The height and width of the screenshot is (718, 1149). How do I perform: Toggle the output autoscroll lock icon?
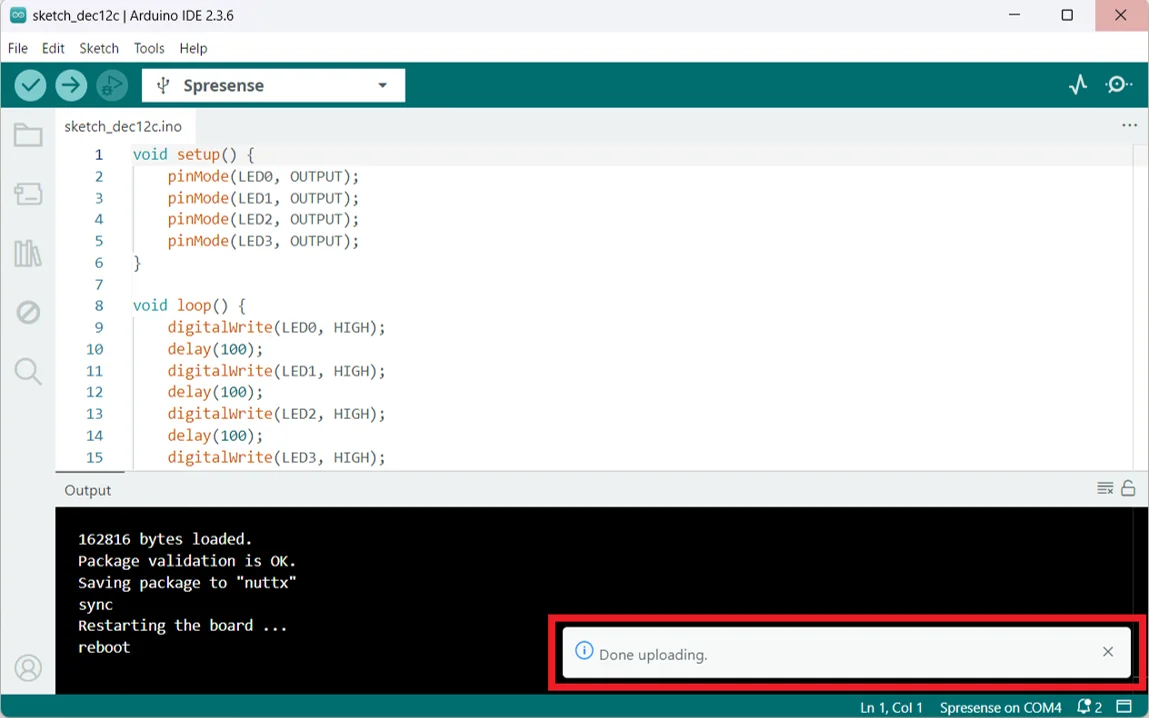click(x=1128, y=488)
